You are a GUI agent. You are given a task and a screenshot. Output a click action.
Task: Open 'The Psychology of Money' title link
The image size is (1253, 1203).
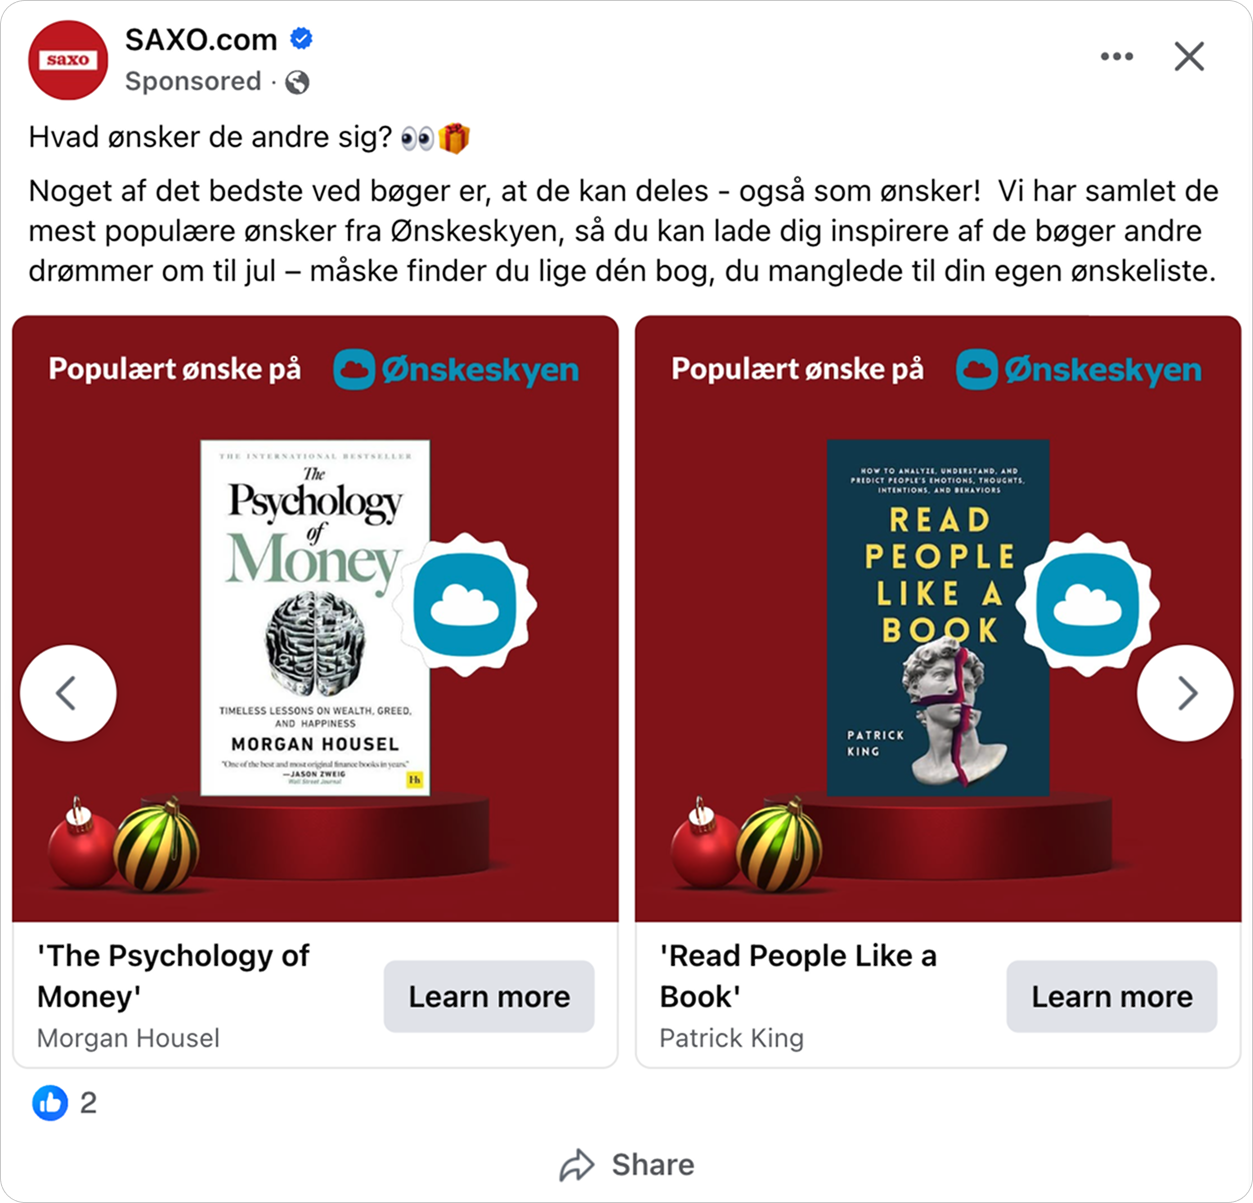[x=173, y=976]
